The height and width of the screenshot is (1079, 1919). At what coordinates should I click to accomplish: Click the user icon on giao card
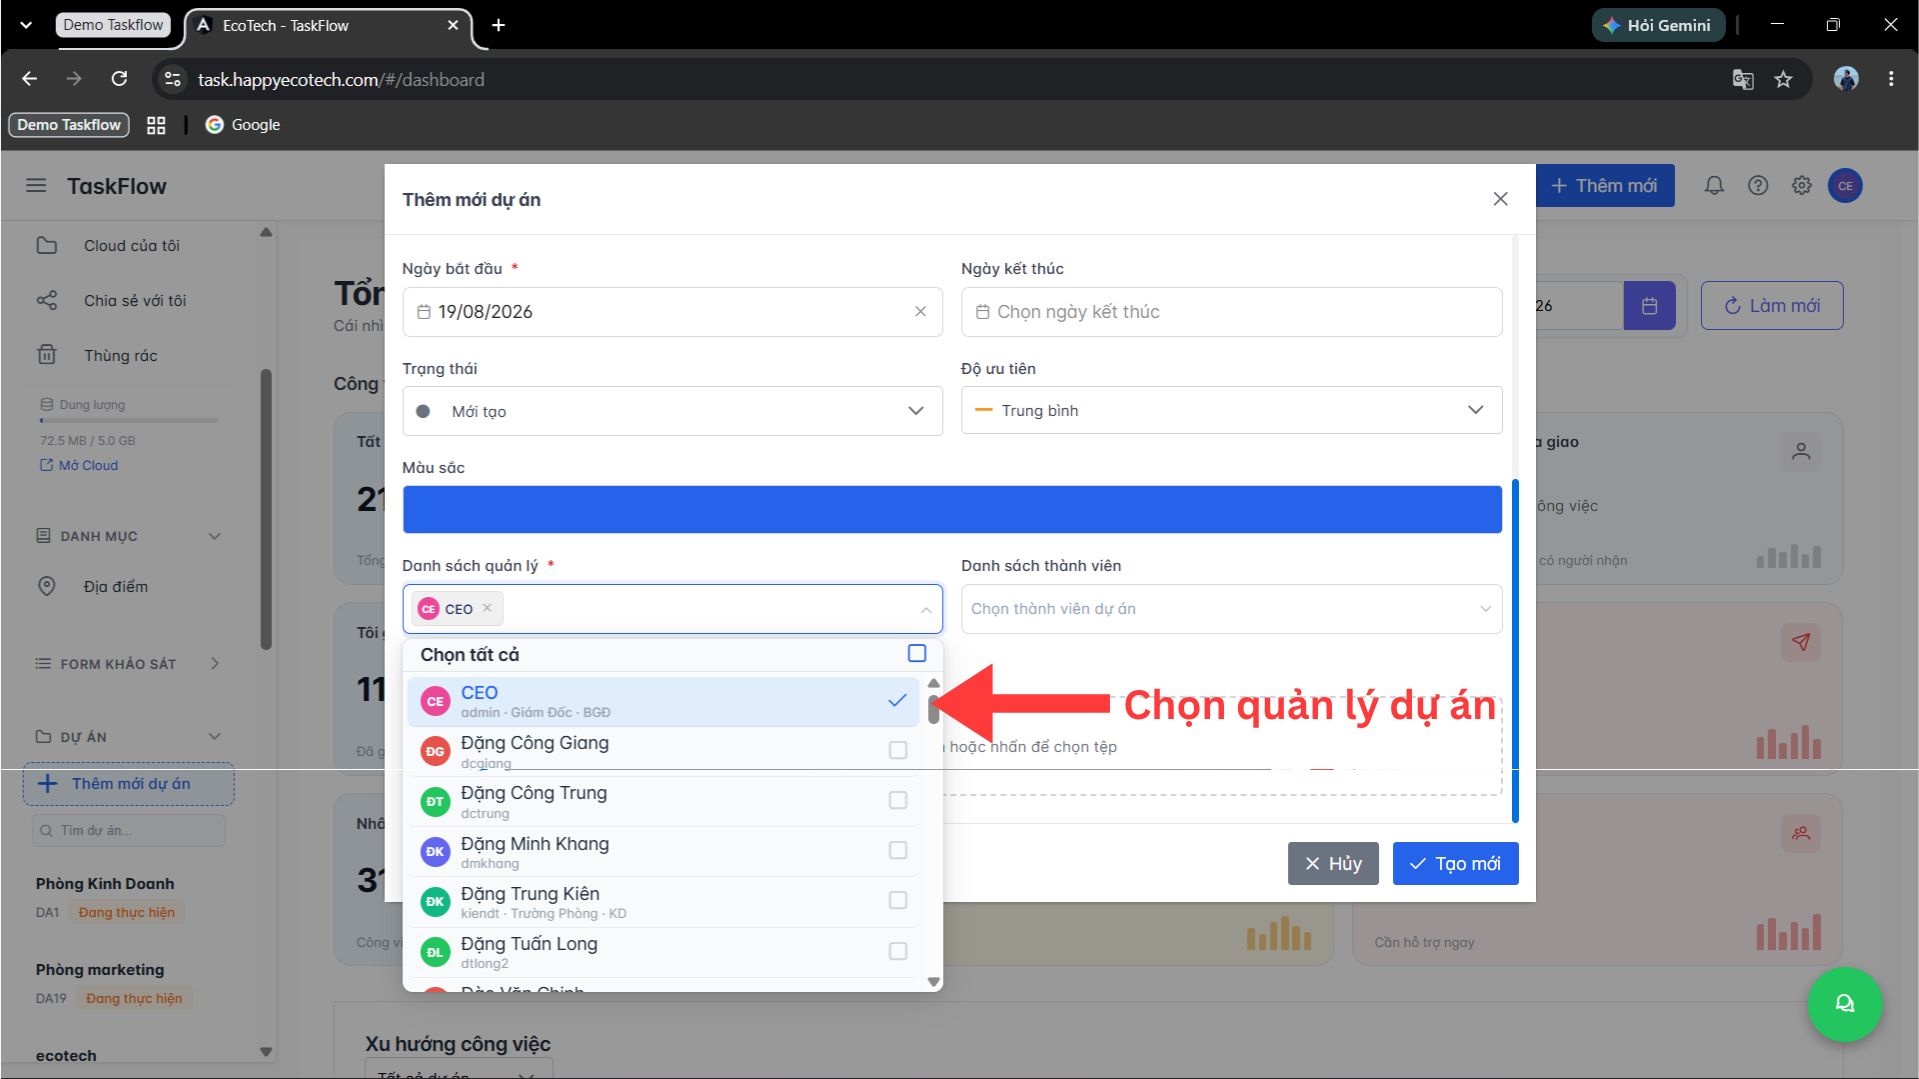(1800, 452)
